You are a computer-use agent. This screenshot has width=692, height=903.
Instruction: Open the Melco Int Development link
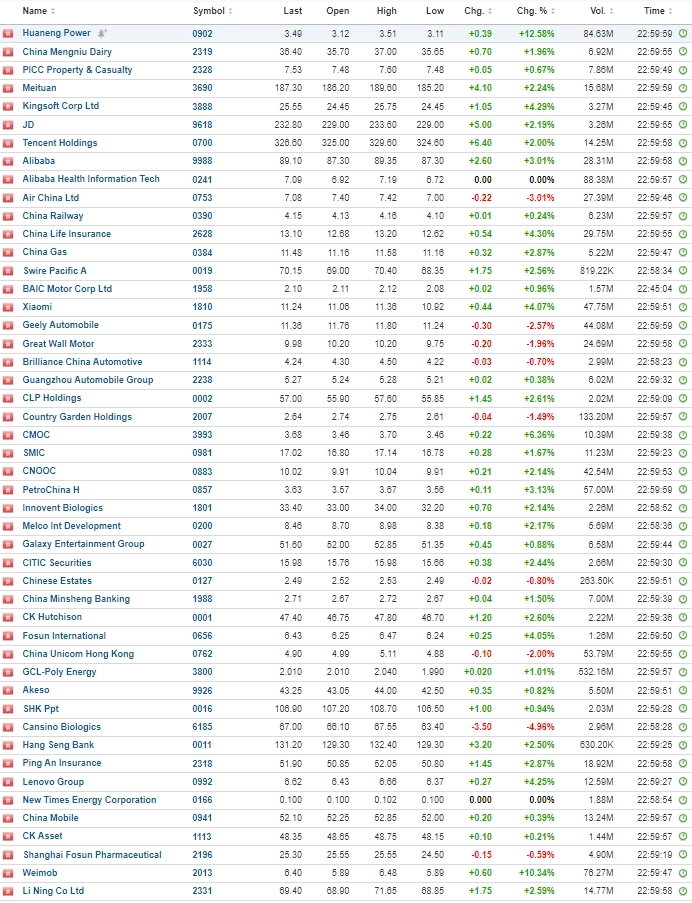click(x=71, y=526)
